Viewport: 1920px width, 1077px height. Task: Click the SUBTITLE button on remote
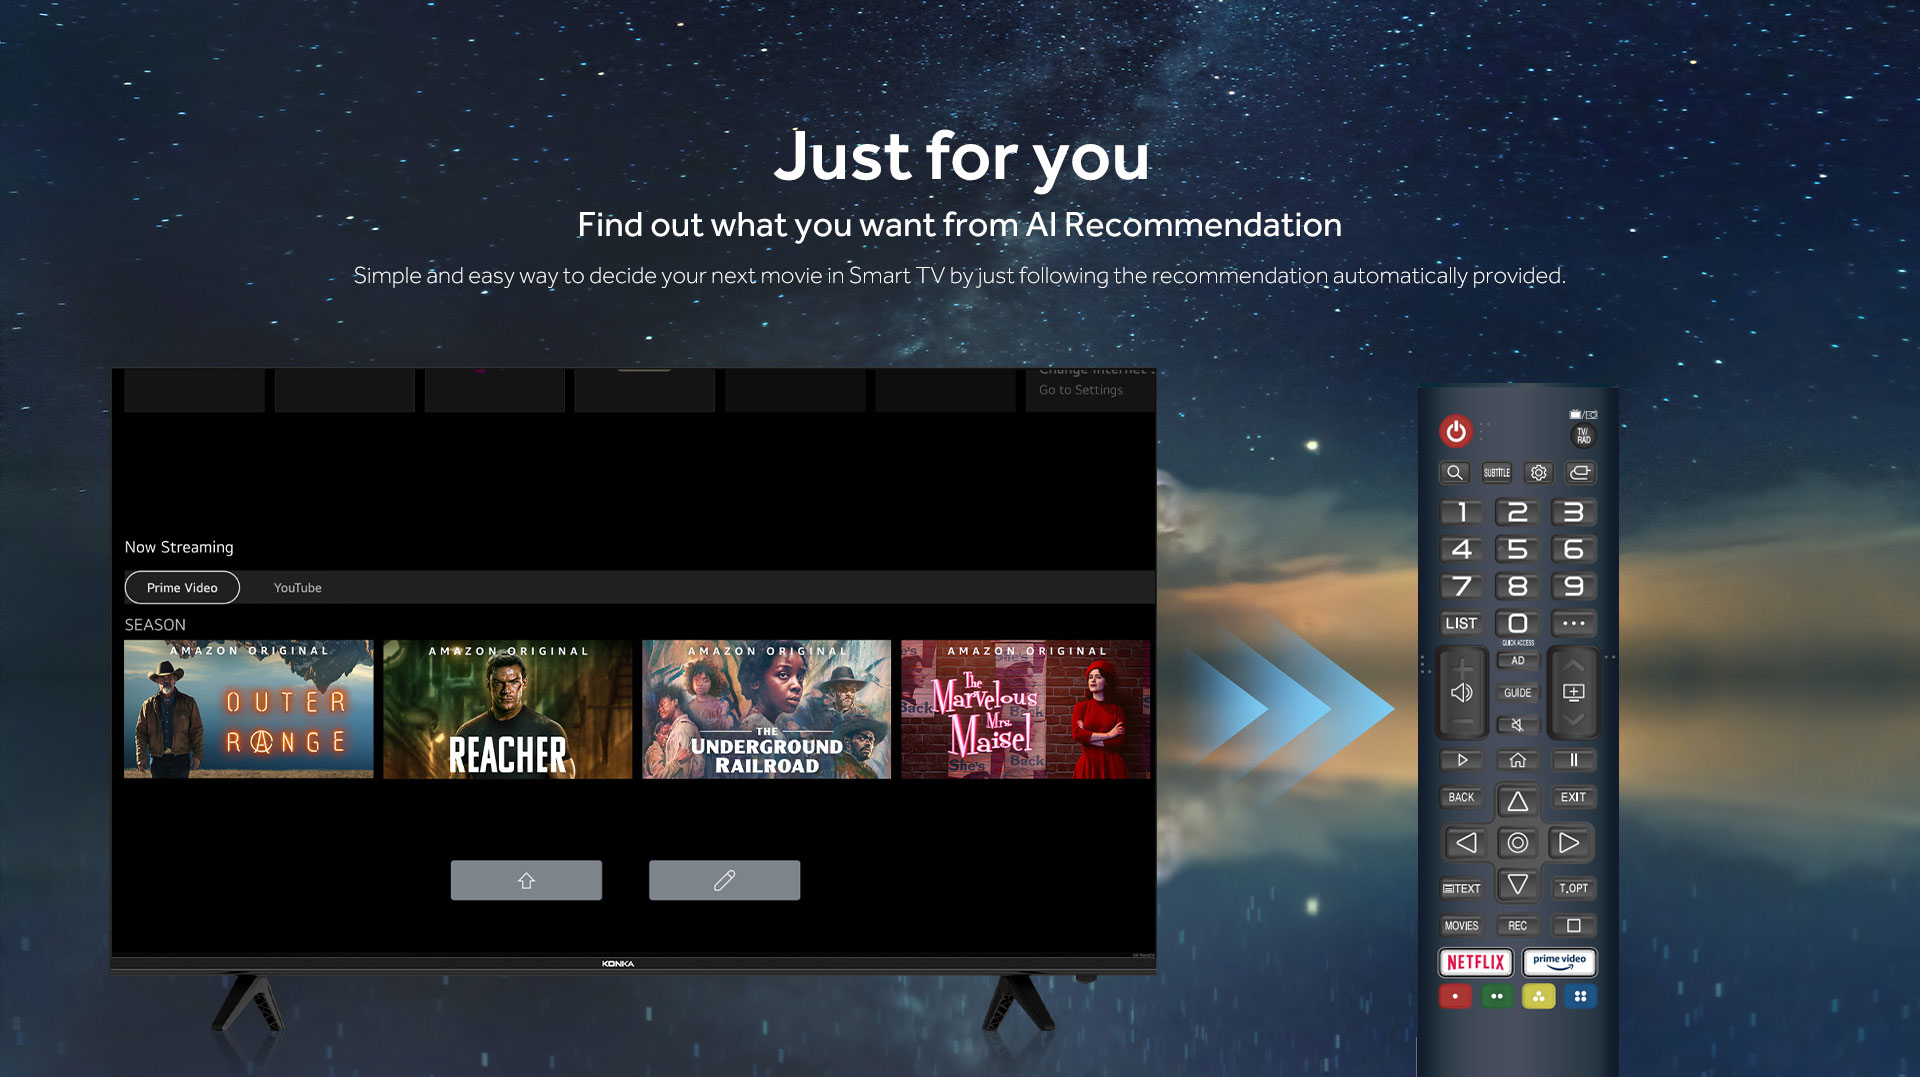pyautogui.click(x=1497, y=472)
